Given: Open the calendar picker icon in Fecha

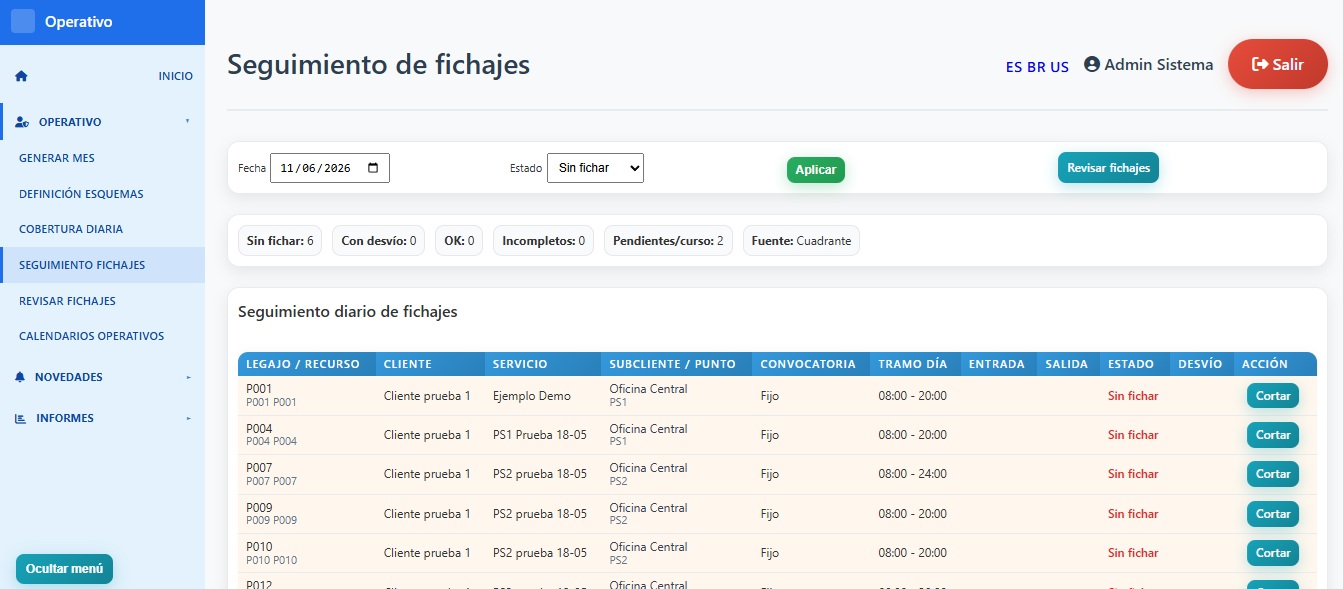Looking at the screenshot, I should [x=373, y=168].
